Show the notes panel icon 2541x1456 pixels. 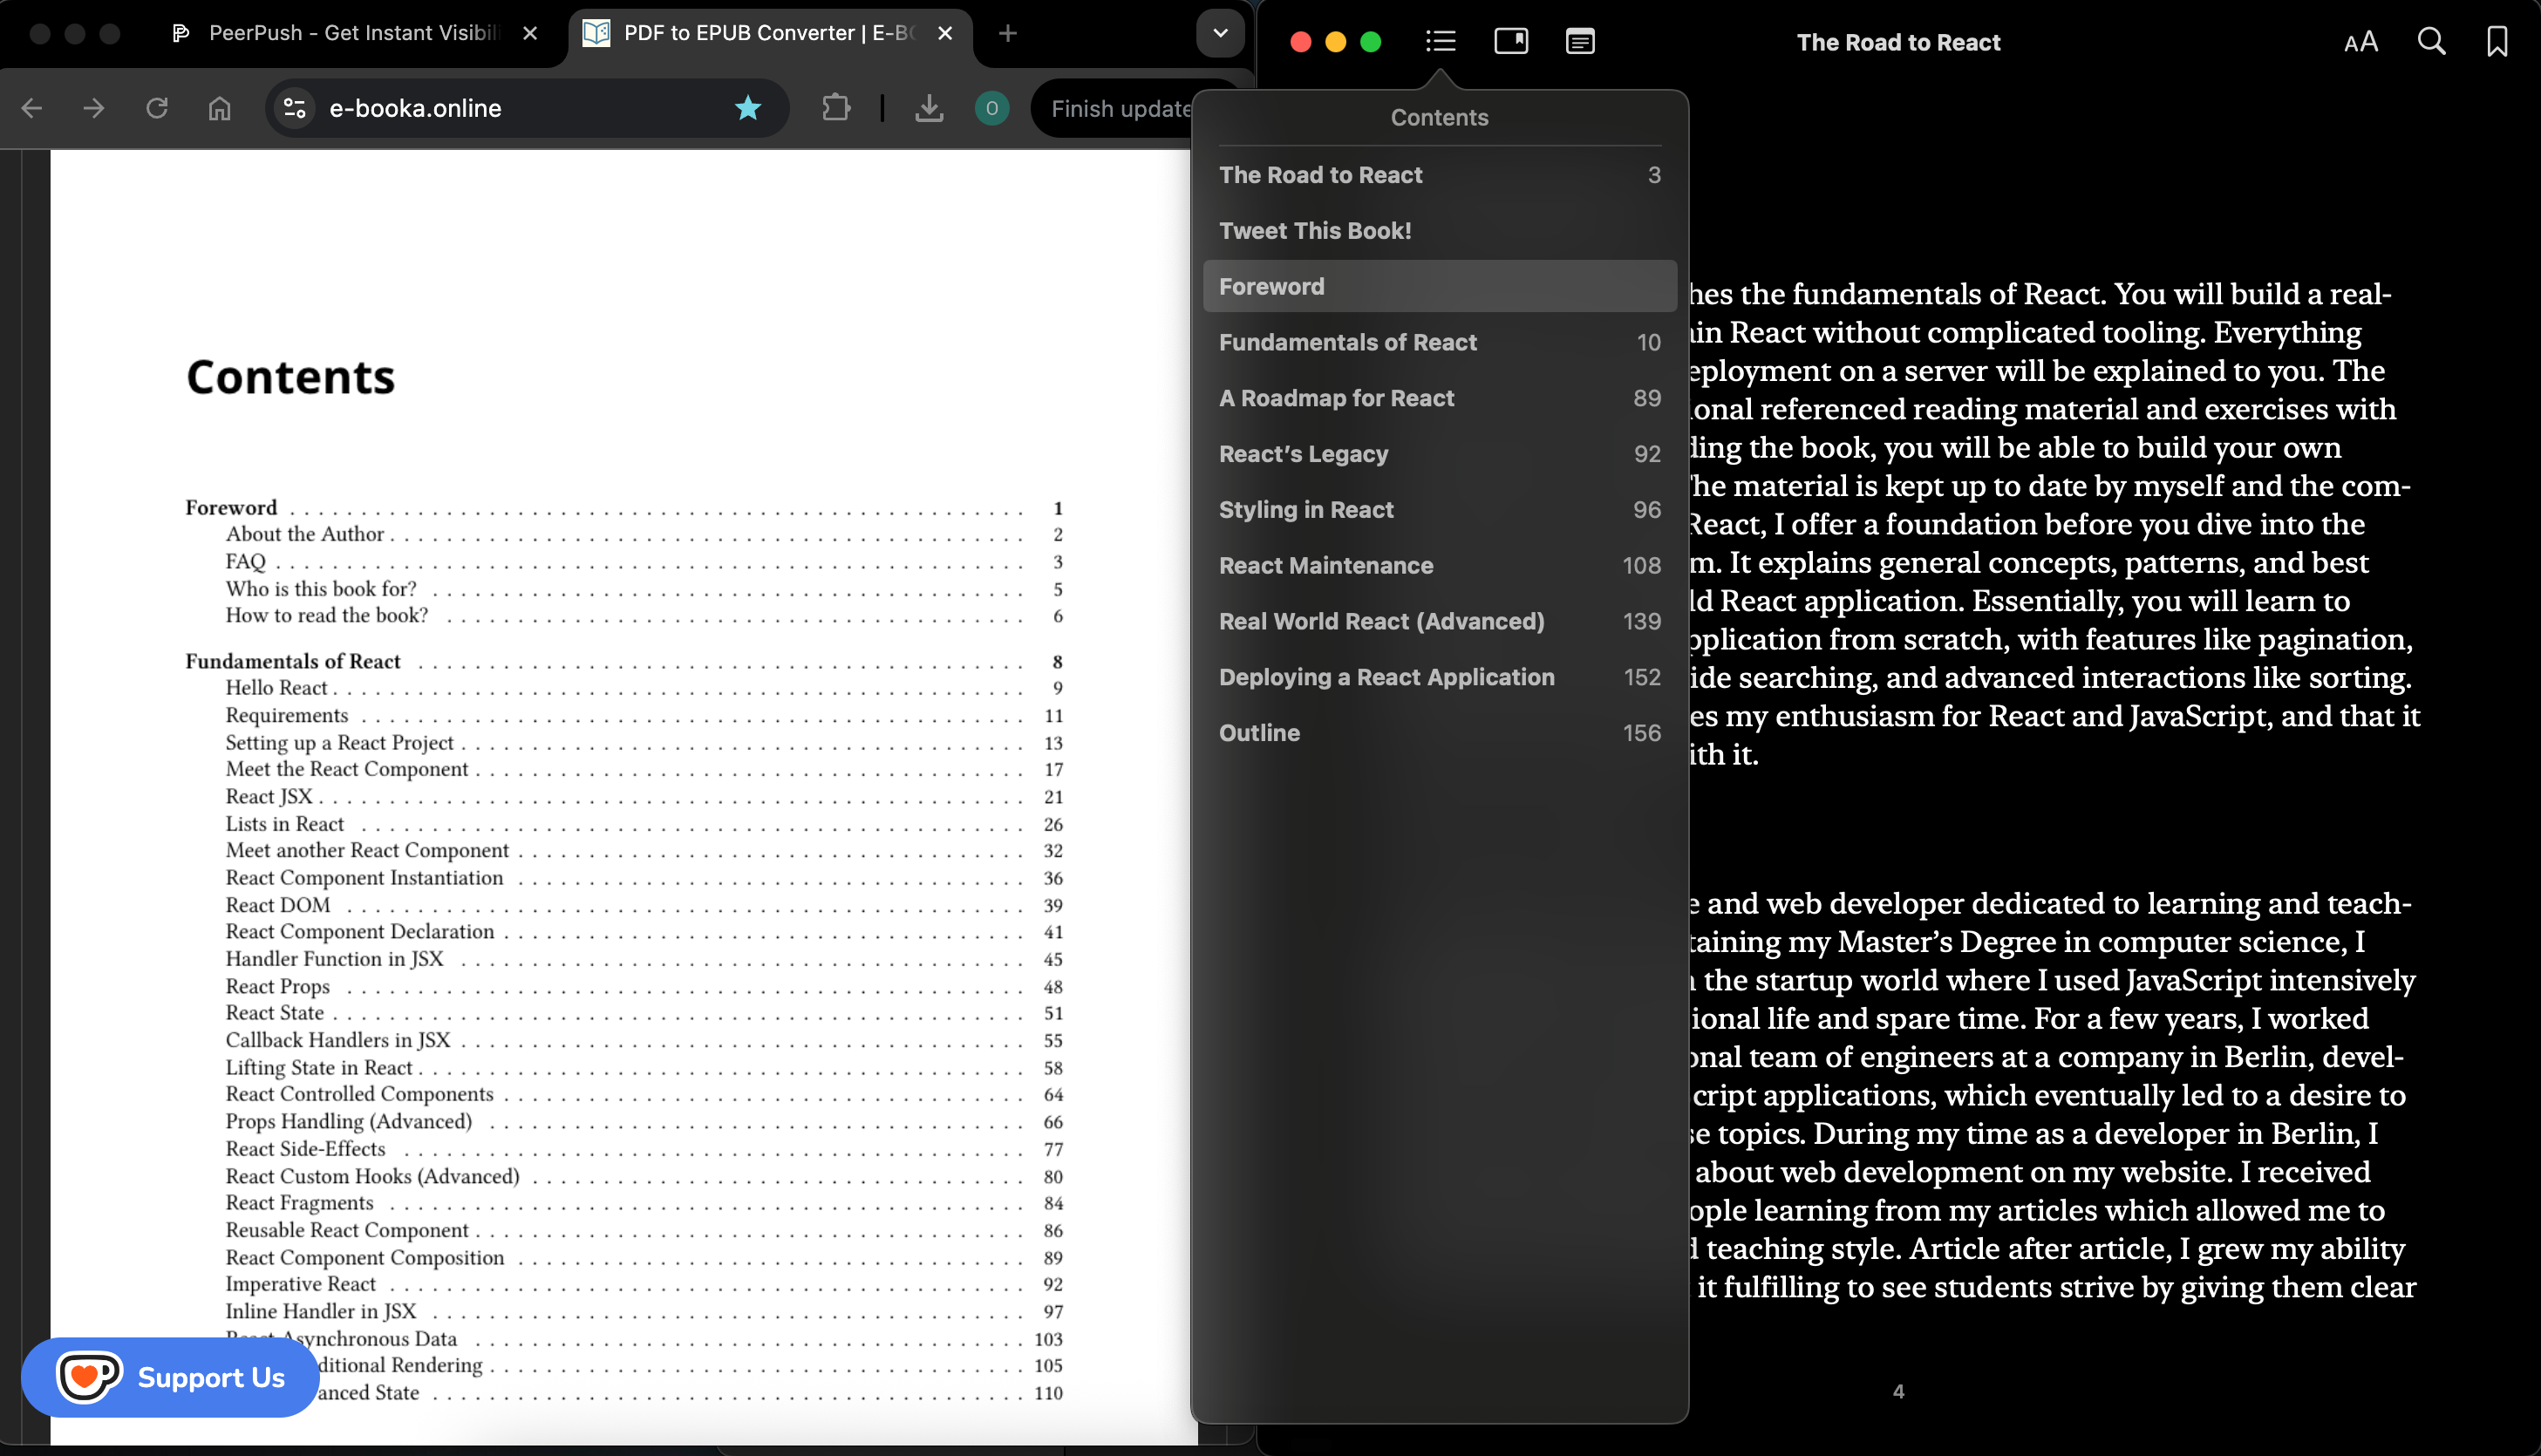[1579, 42]
